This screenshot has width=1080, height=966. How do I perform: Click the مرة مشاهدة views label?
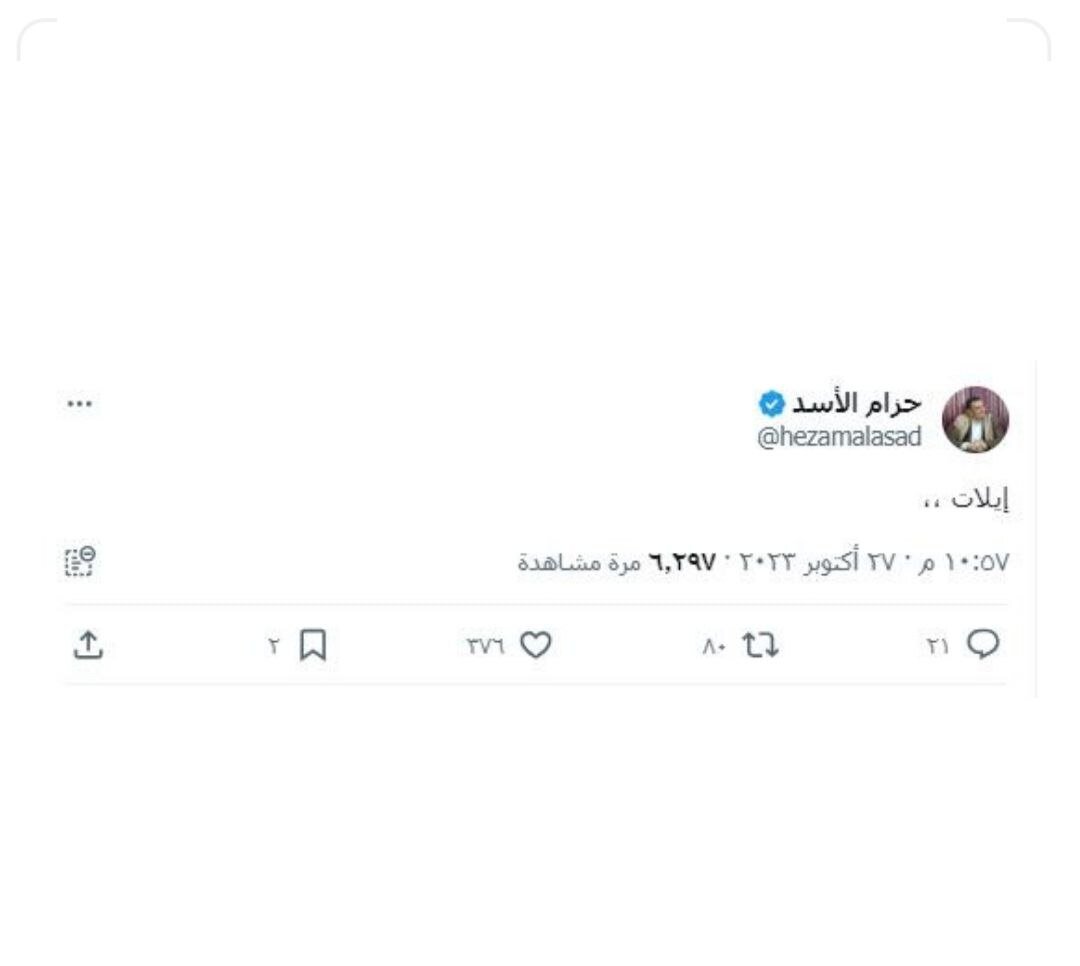[580, 563]
